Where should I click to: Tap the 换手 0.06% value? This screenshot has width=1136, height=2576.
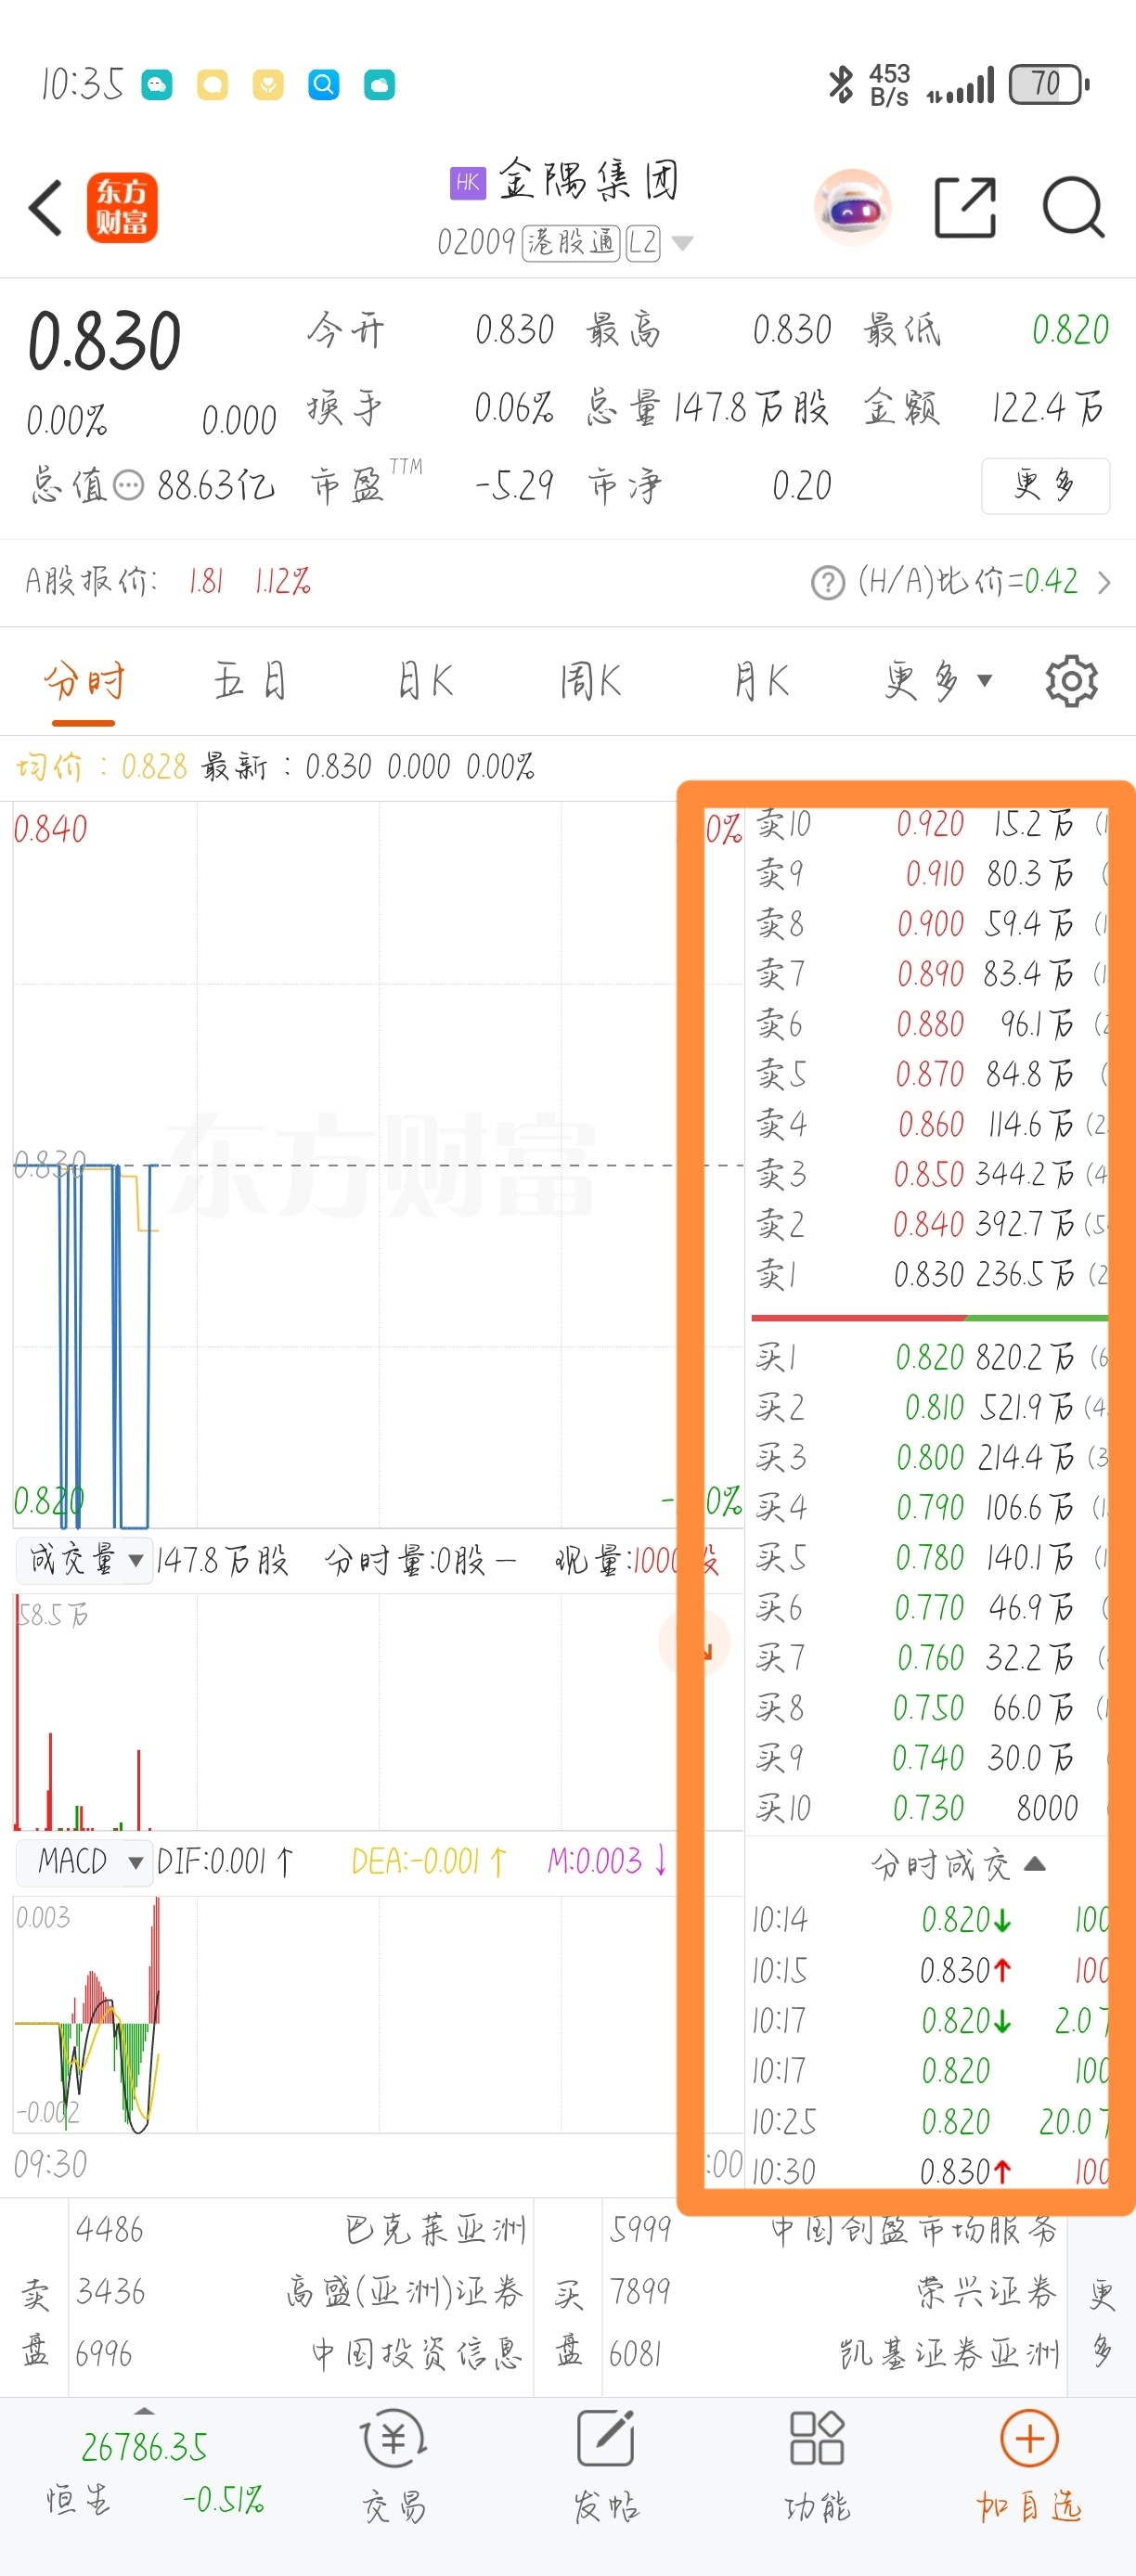513,408
